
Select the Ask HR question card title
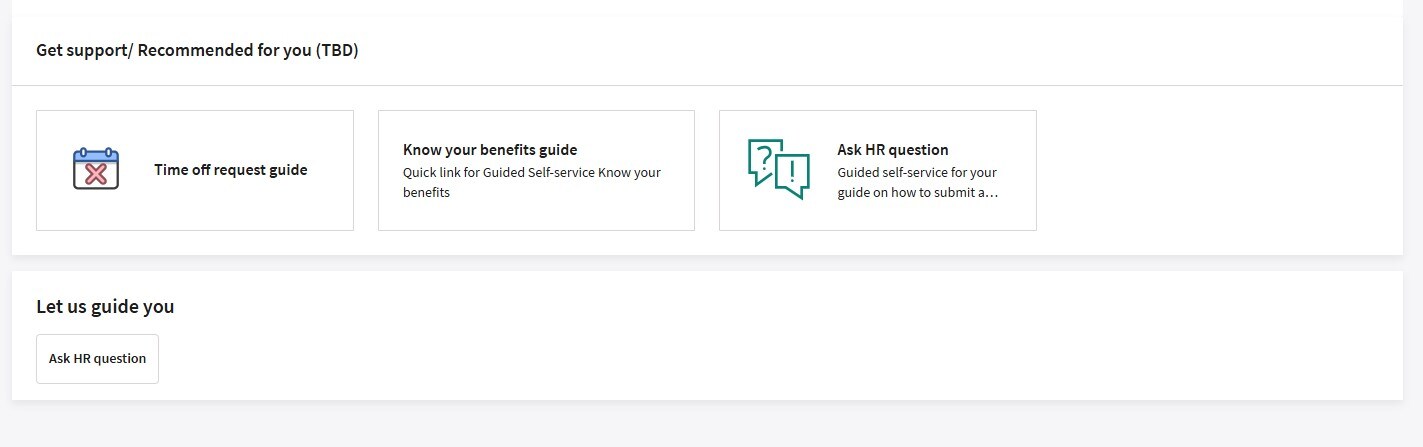[x=893, y=150]
